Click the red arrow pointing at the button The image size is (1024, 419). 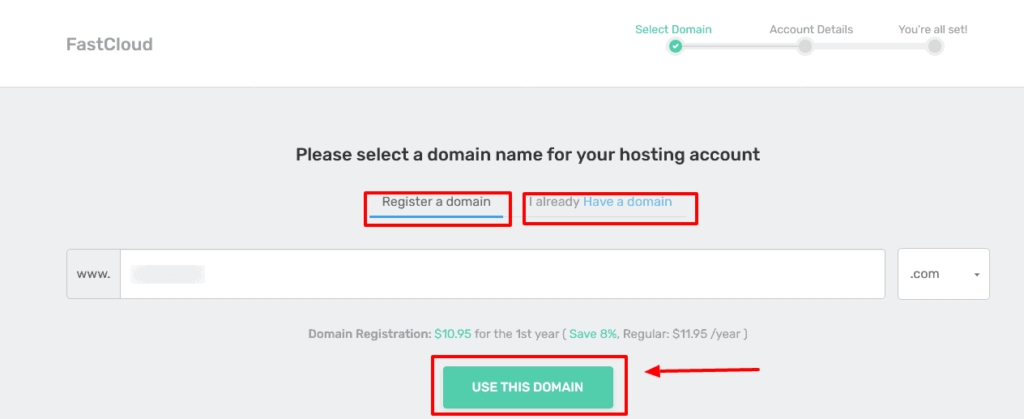click(x=703, y=371)
